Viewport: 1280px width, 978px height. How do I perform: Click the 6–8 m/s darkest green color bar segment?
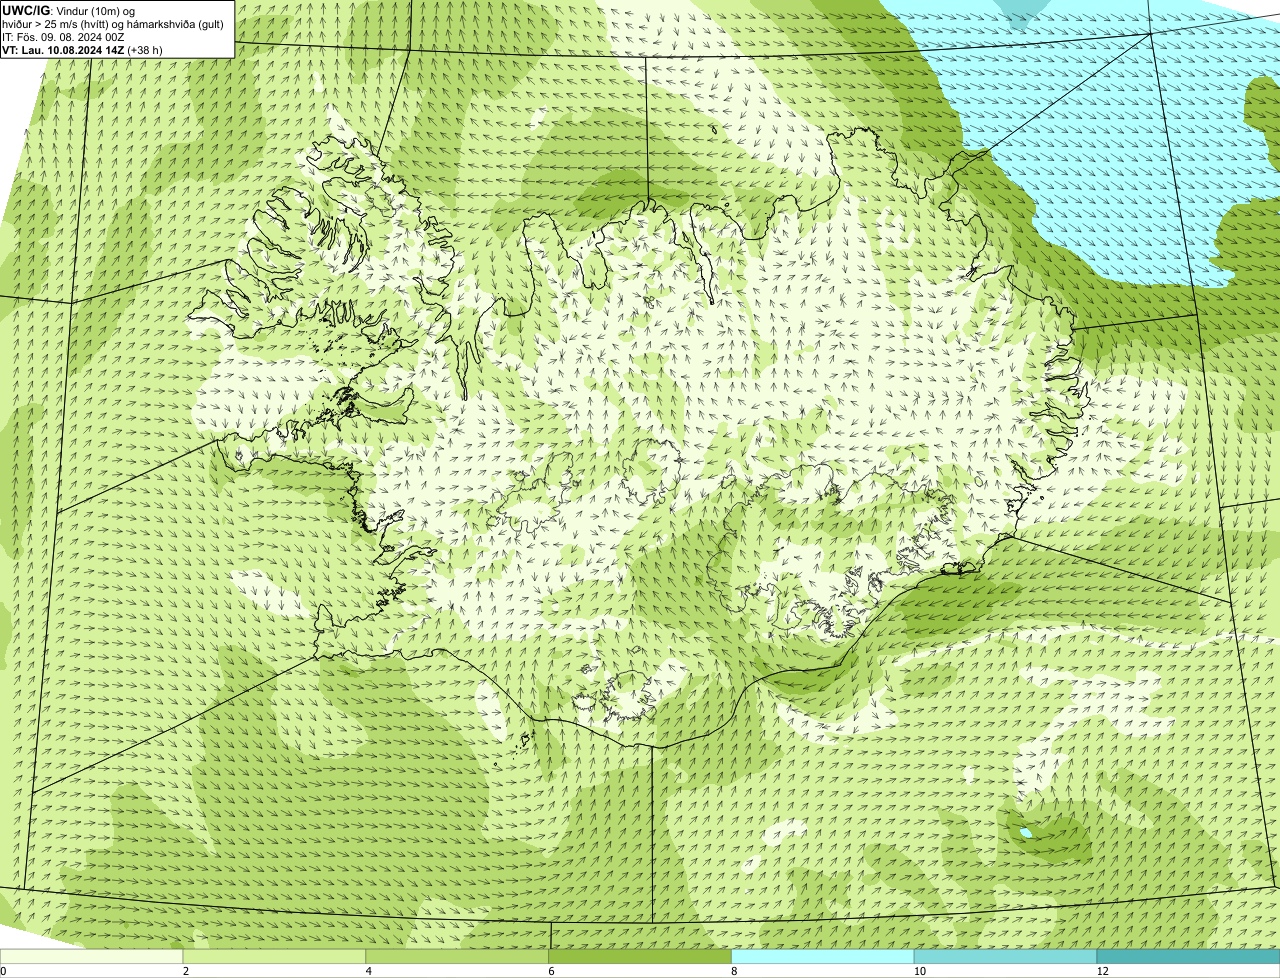[x=641, y=956]
